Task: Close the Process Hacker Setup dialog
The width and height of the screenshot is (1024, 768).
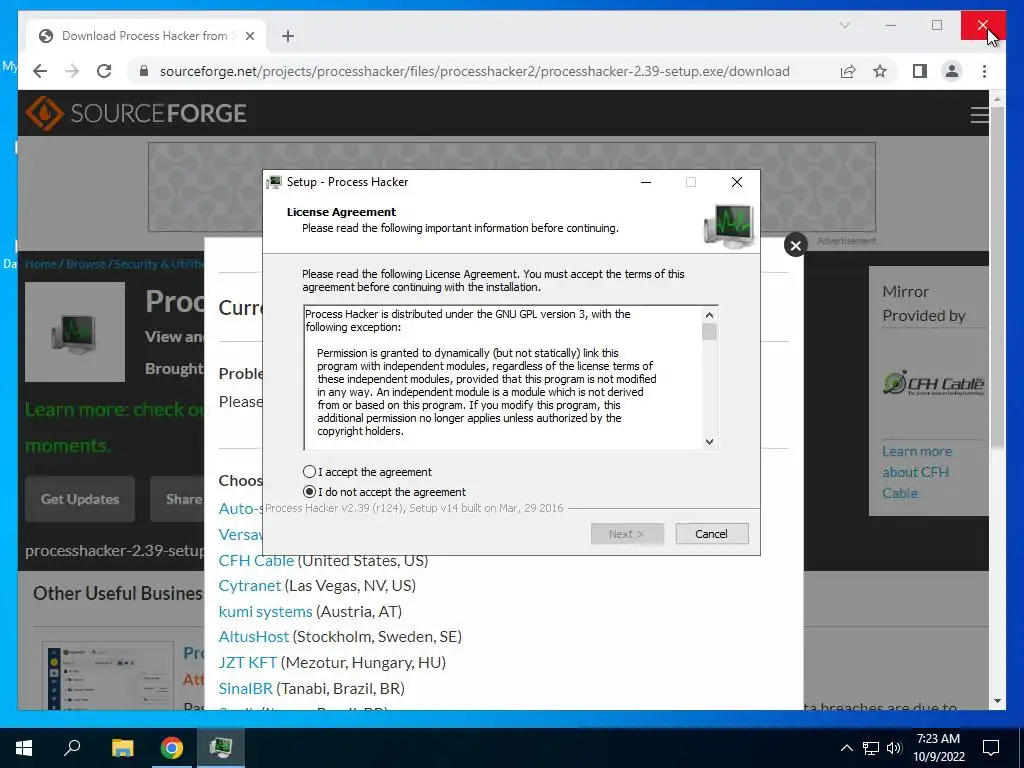Action: (x=737, y=182)
